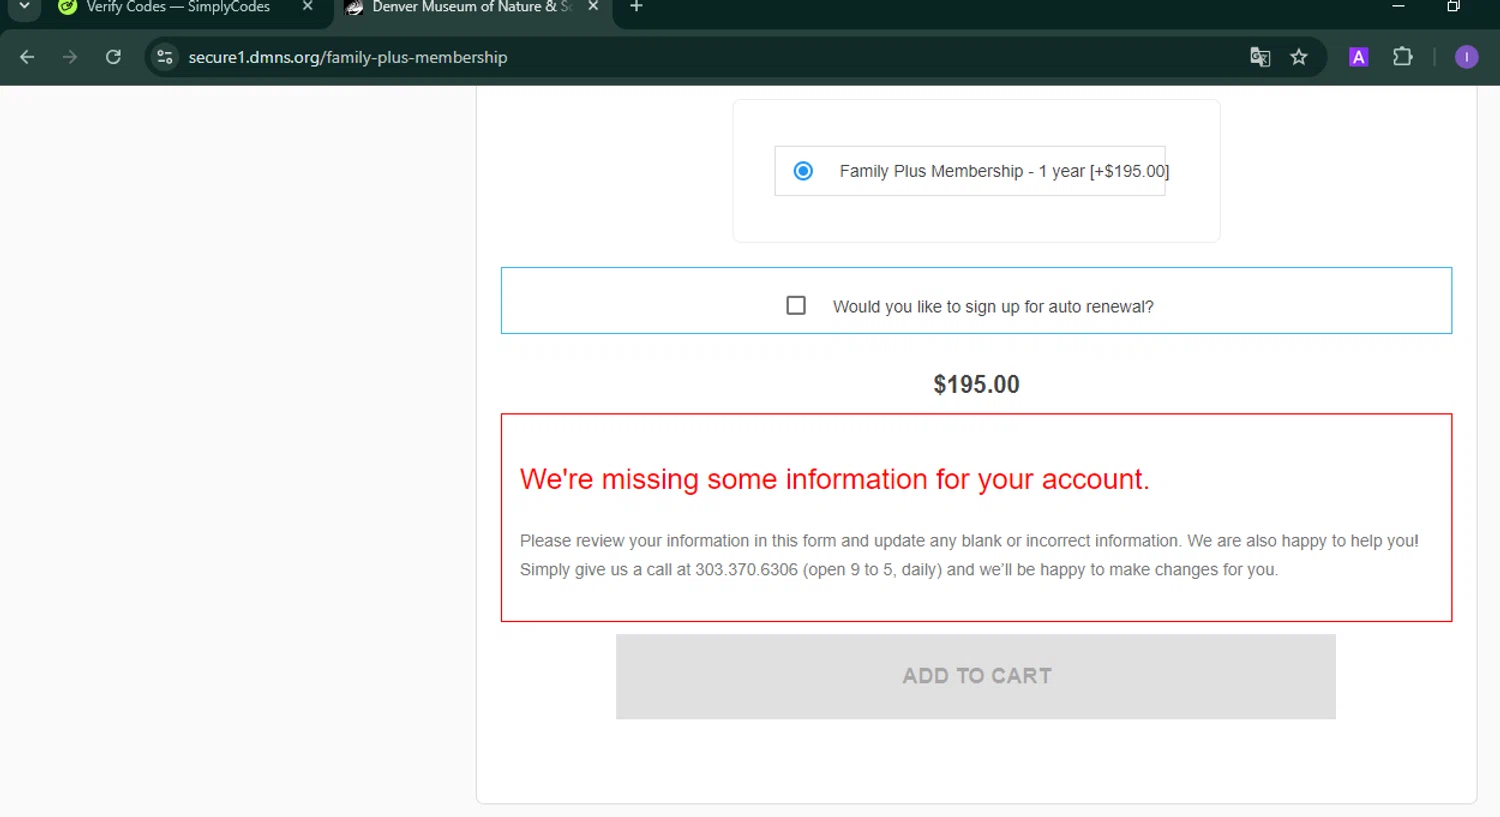Open site information icon in address bar
The width and height of the screenshot is (1500, 817).
point(165,57)
